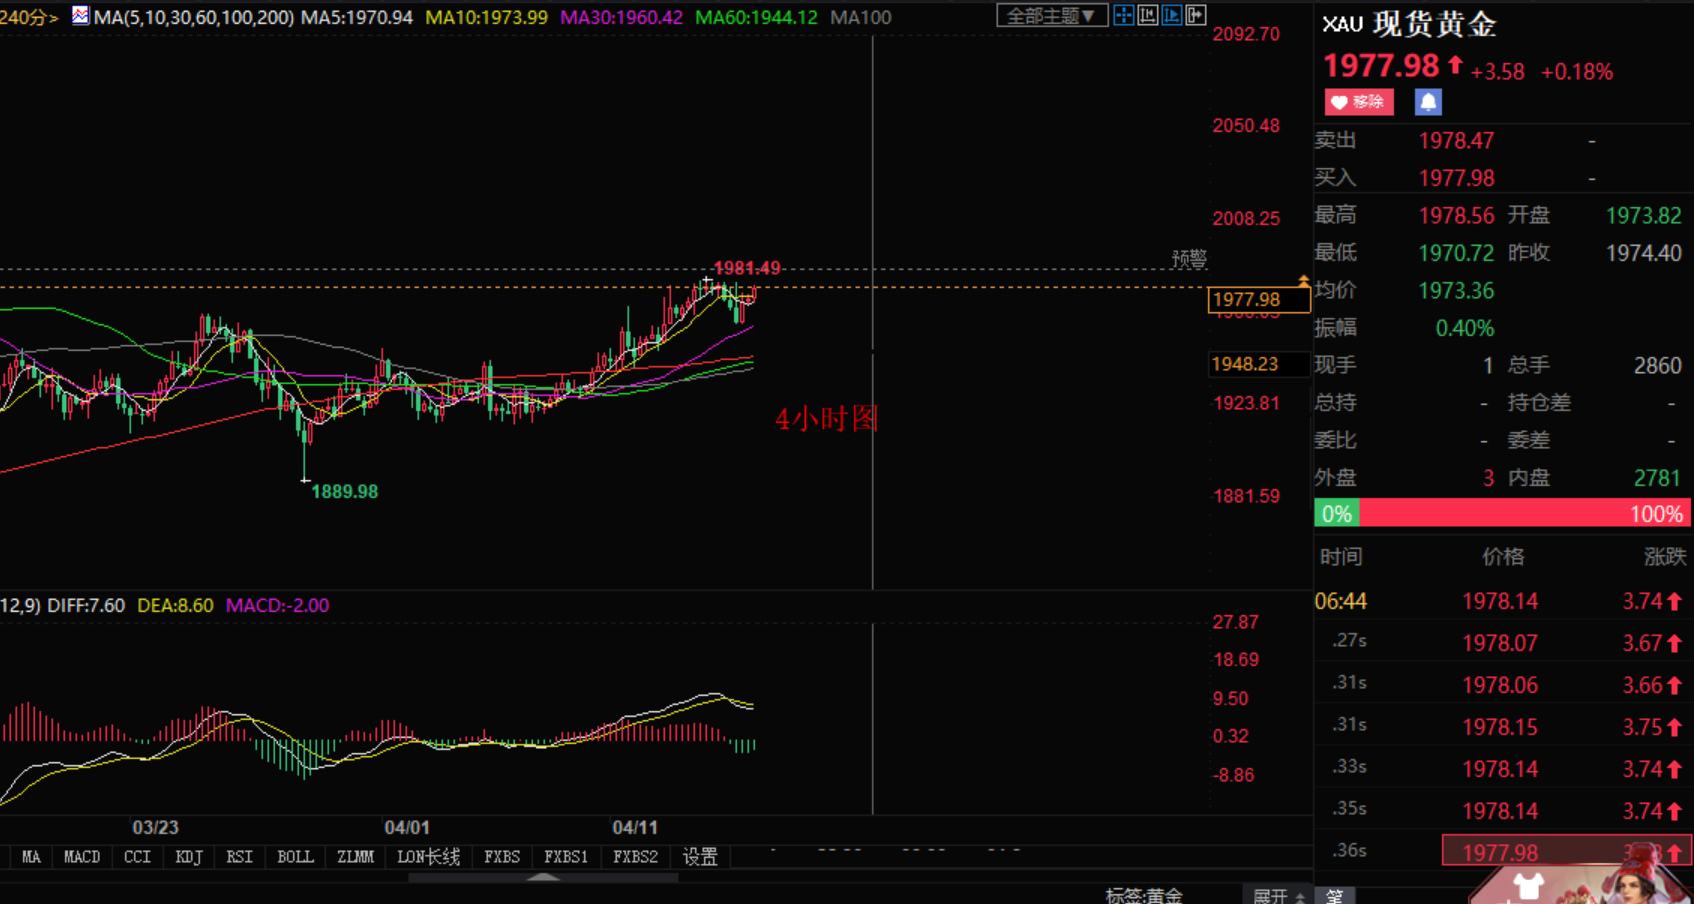Click the 1981.49 high price label

[x=747, y=268]
